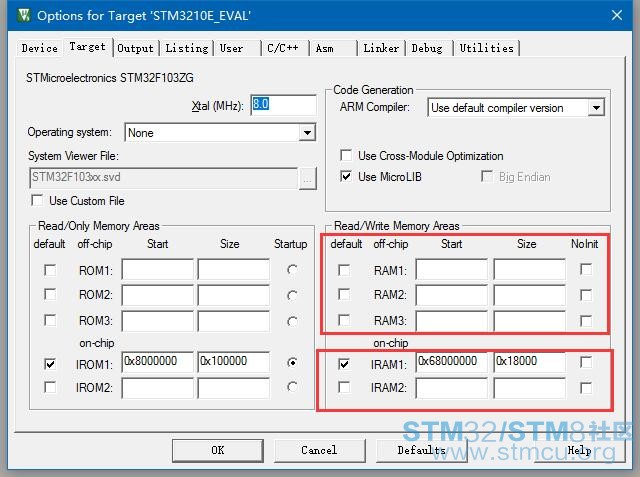Click the RAM1 Size field
Image resolution: width=640 pixels, height=477 pixels.
(x=529, y=269)
